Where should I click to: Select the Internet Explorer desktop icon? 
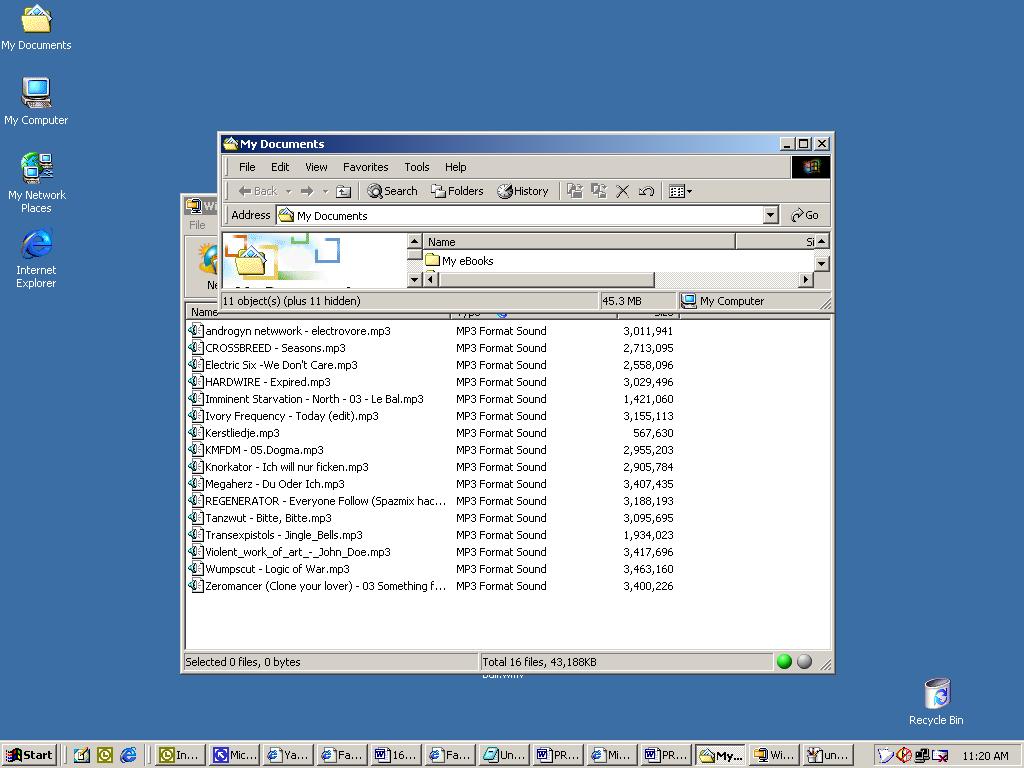(x=36, y=246)
